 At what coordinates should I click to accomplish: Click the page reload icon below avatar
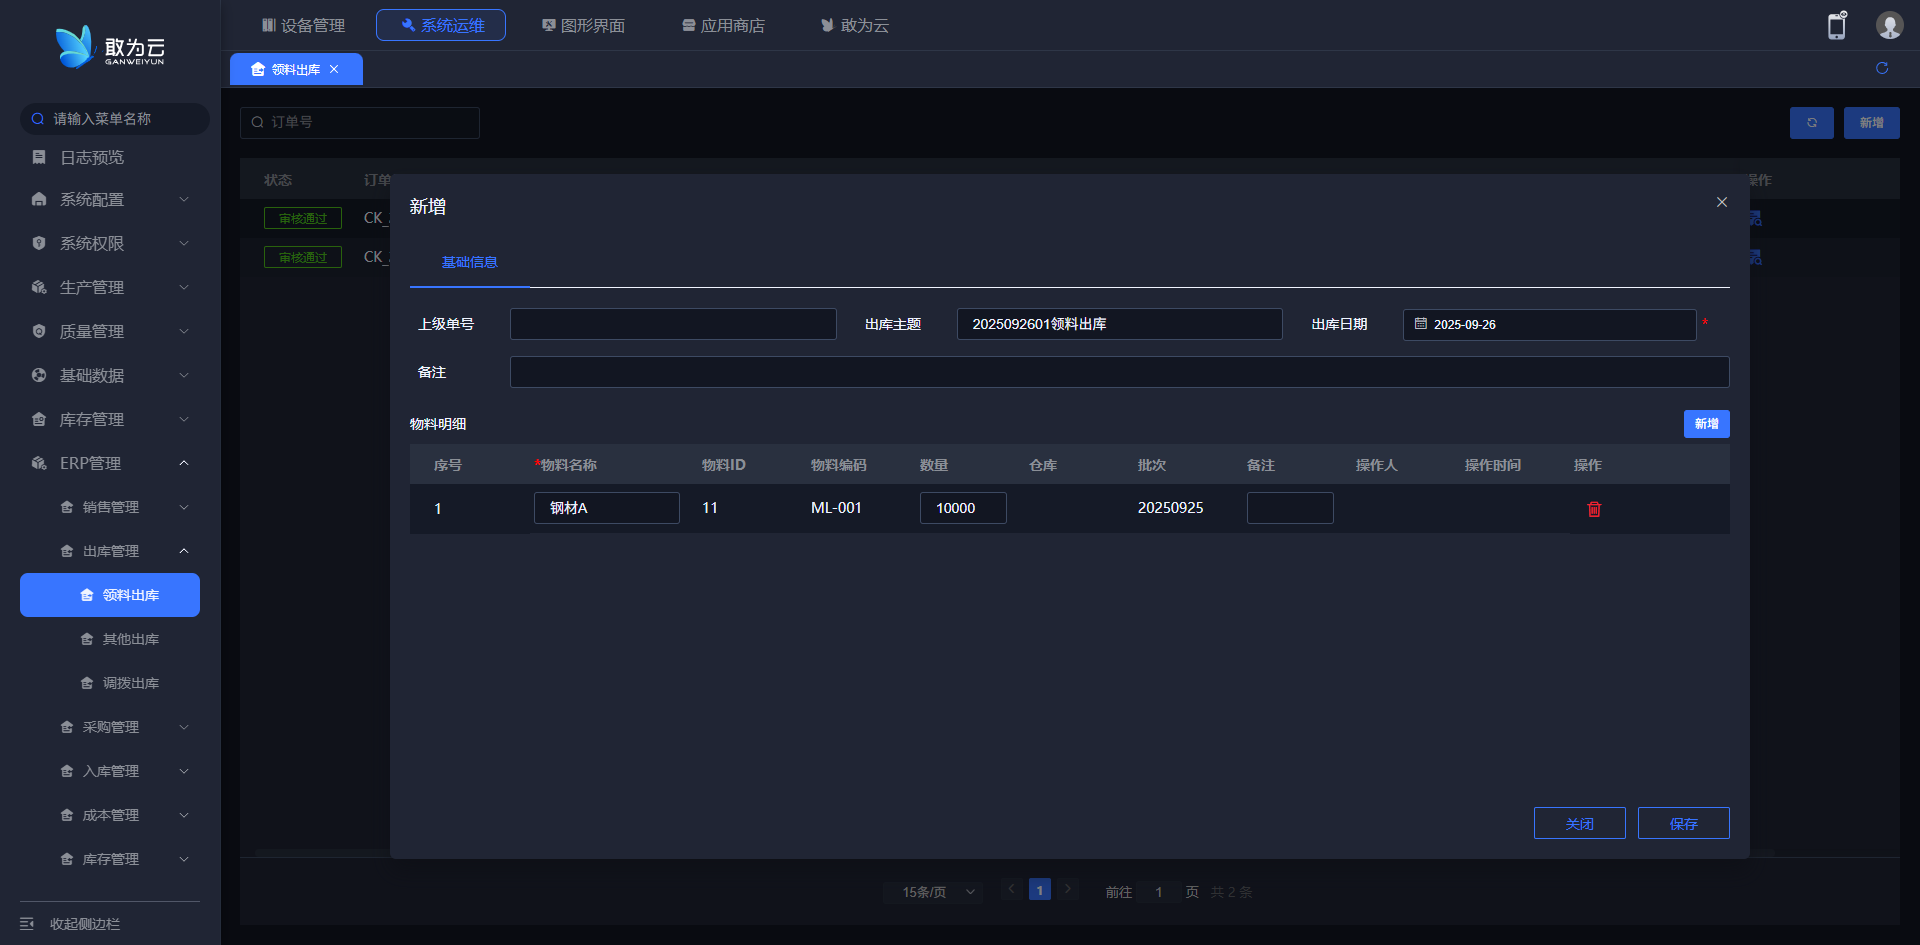click(1882, 68)
